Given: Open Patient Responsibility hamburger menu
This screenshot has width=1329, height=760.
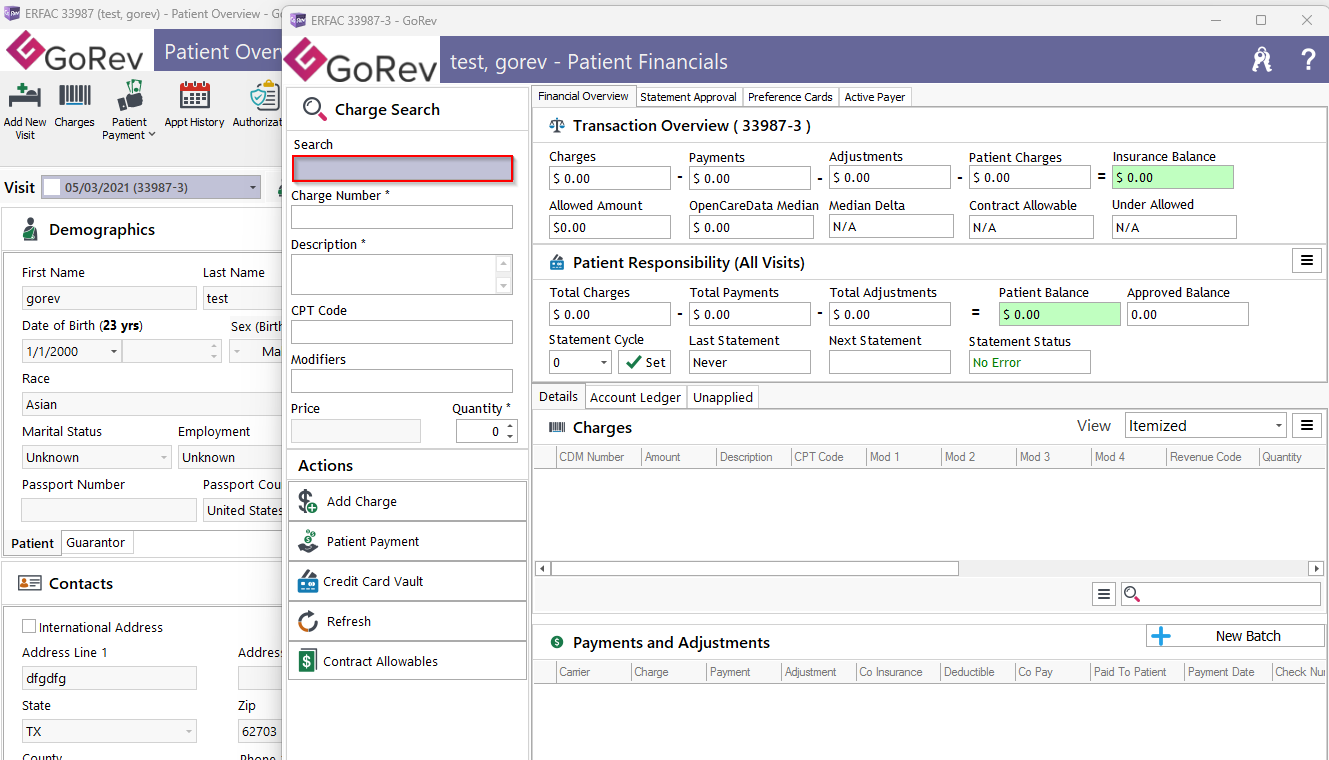Looking at the screenshot, I should pos(1306,261).
